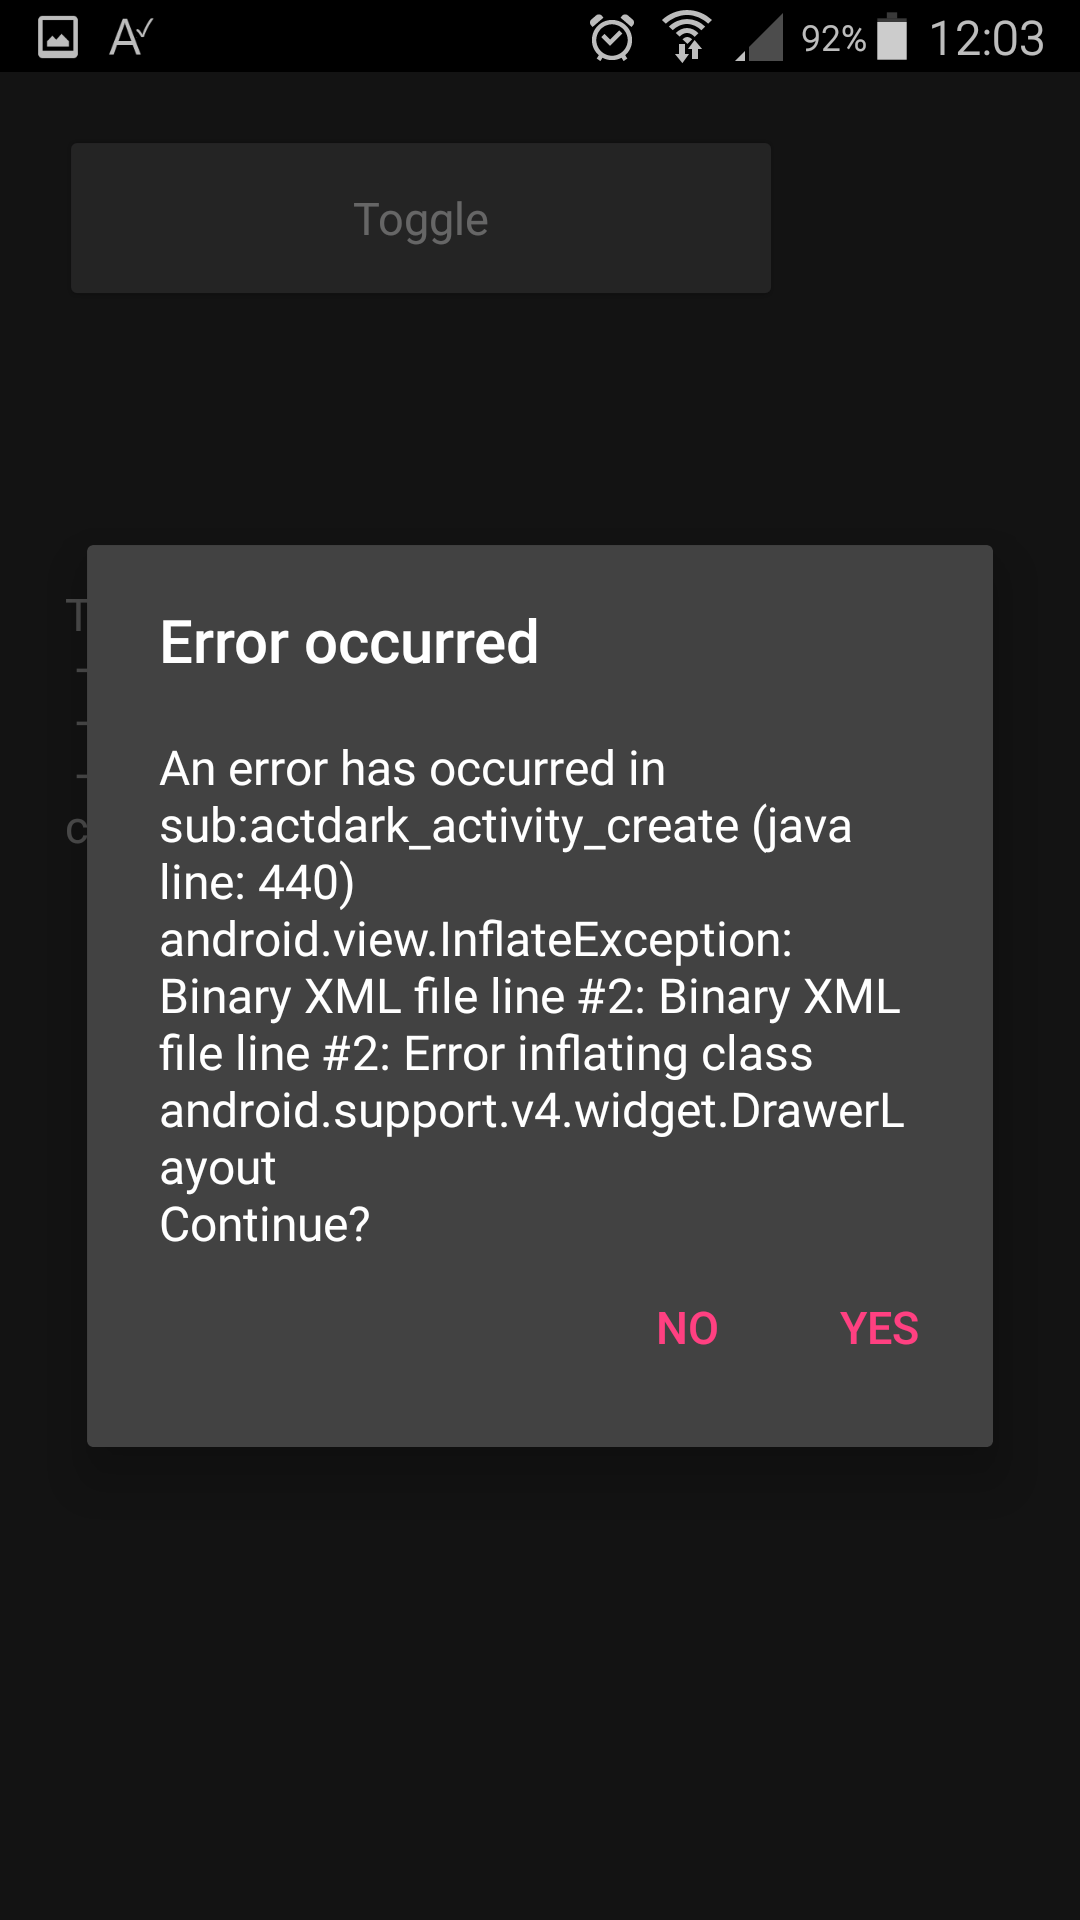
Task: Tap the battery icon in status bar
Action: coord(892,37)
